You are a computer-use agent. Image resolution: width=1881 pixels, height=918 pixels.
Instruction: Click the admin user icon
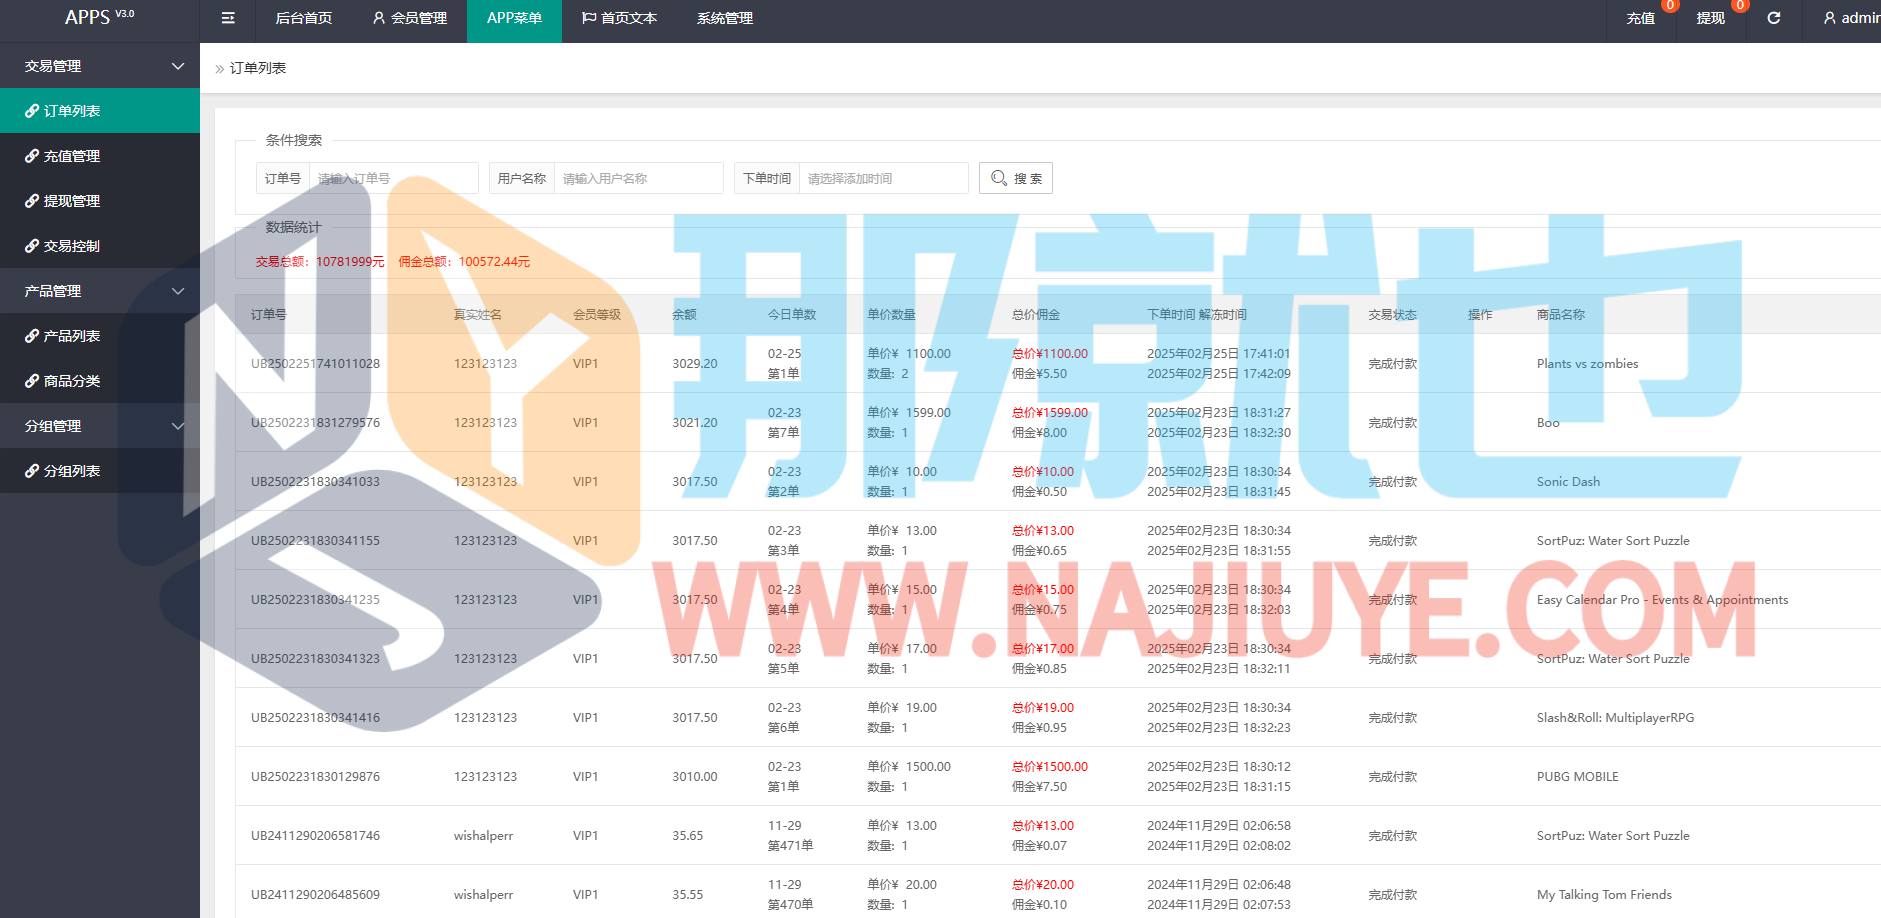(x=1829, y=18)
